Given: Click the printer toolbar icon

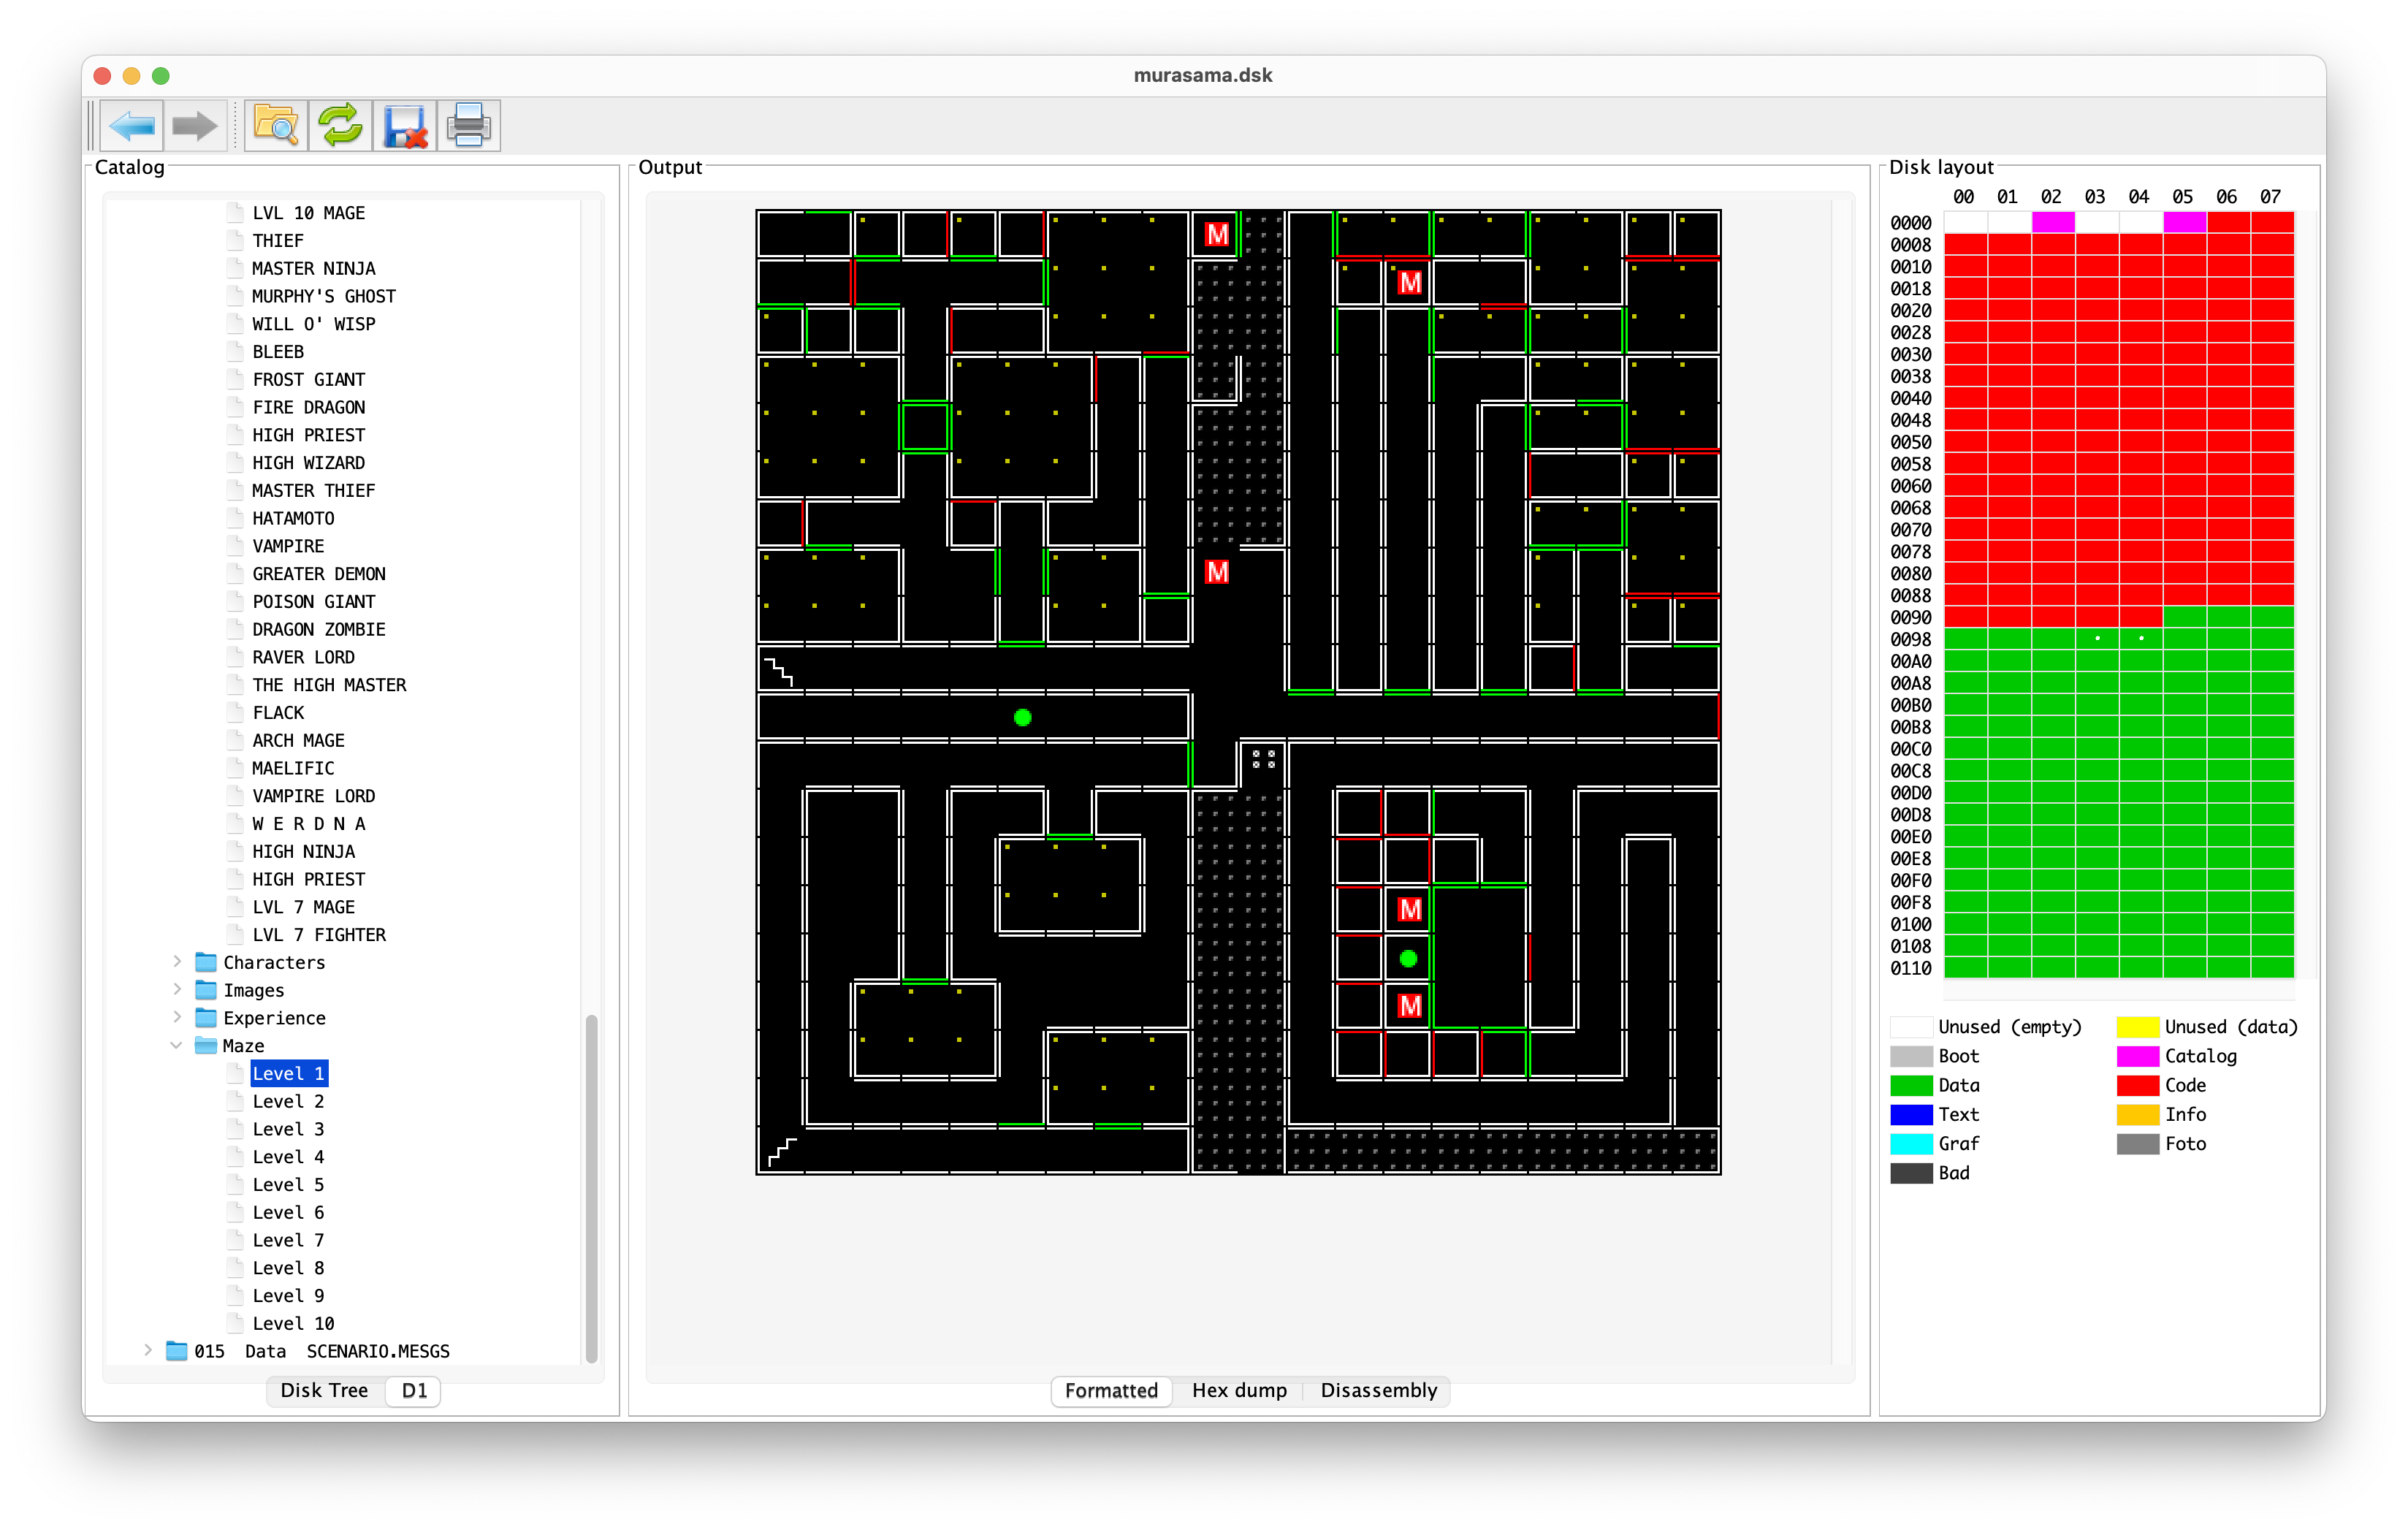Looking at the screenshot, I should [468, 126].
